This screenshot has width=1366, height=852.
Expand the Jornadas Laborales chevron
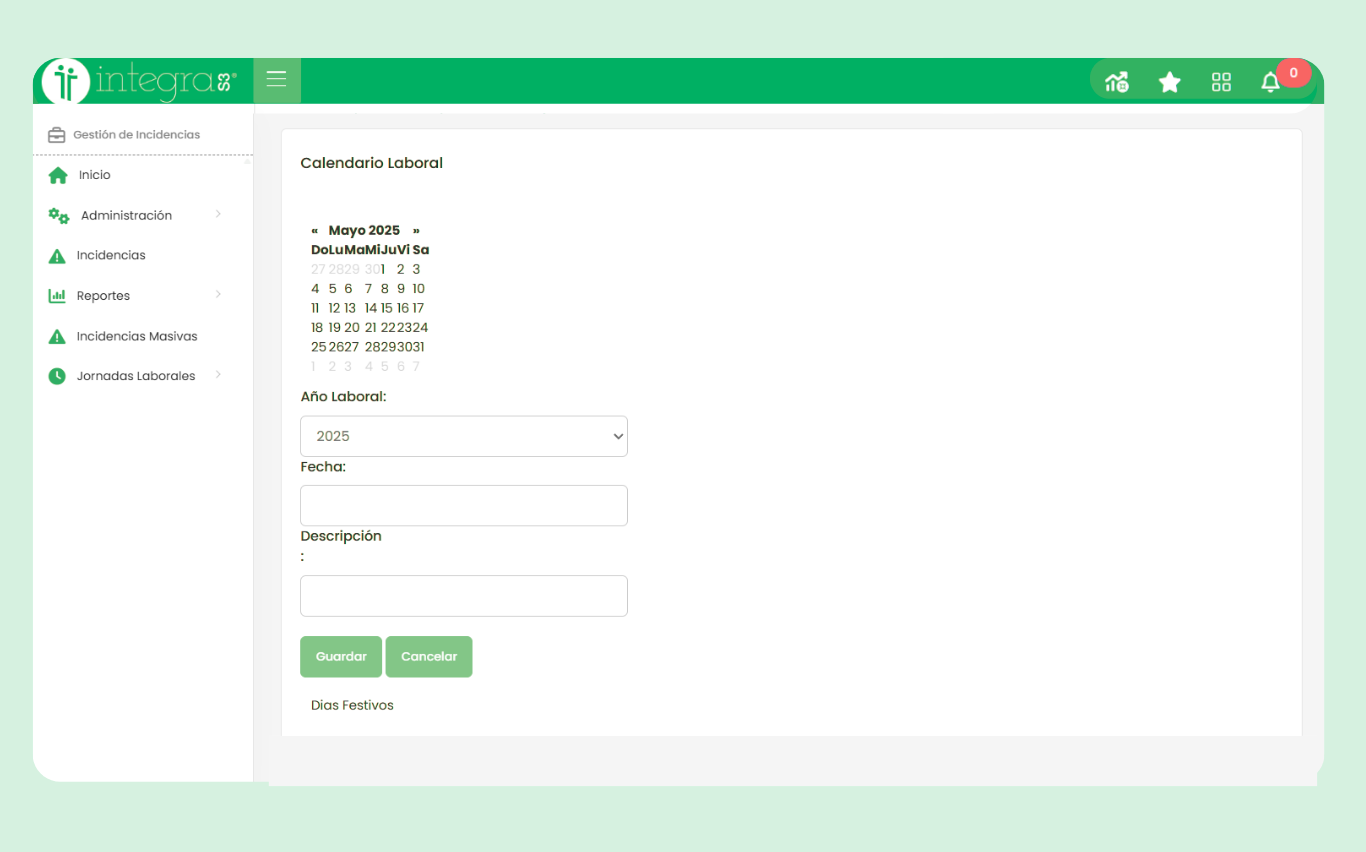tap(218, 375)
